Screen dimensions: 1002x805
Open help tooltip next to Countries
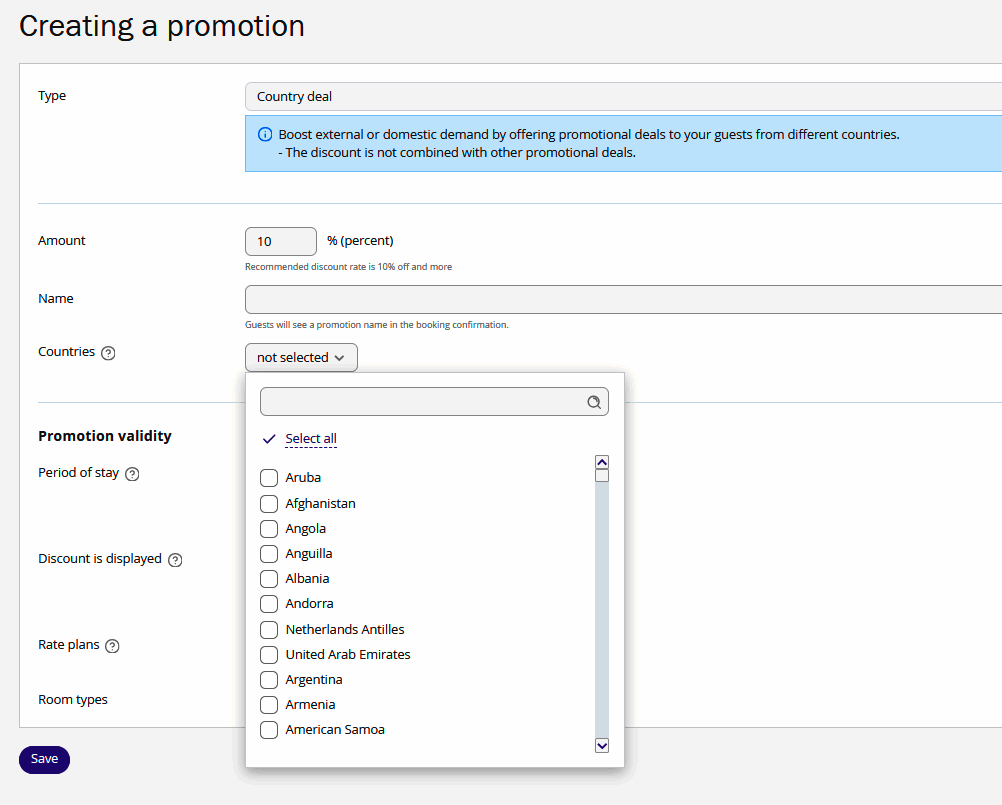(x=110, y=352)
